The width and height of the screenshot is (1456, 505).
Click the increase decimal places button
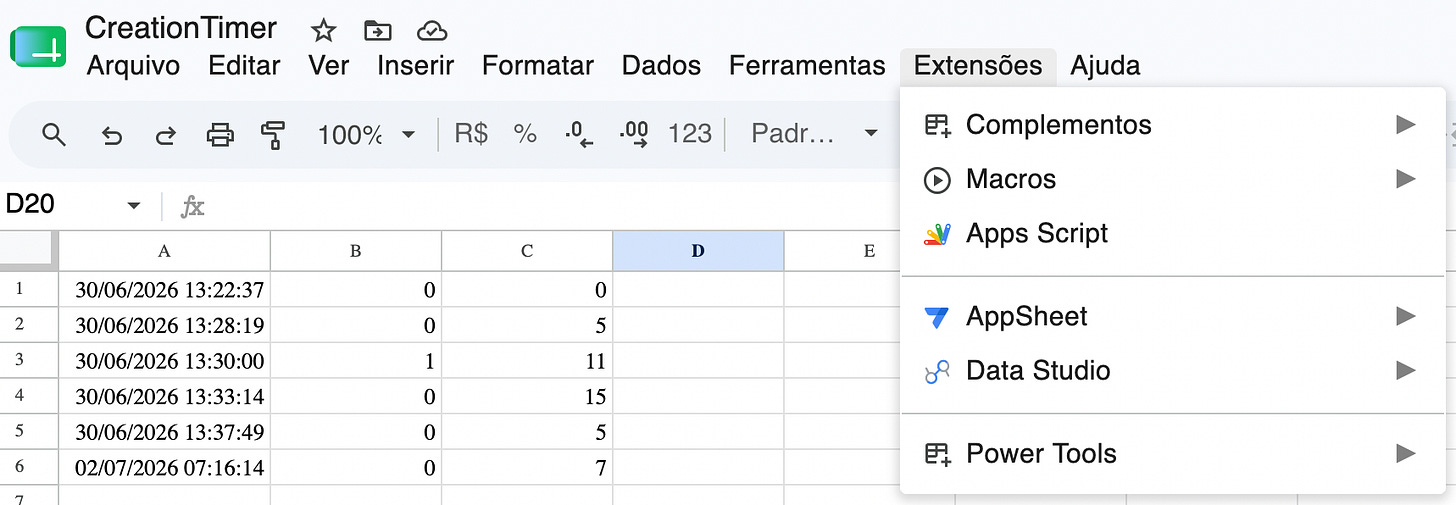(x=634, y=134)
